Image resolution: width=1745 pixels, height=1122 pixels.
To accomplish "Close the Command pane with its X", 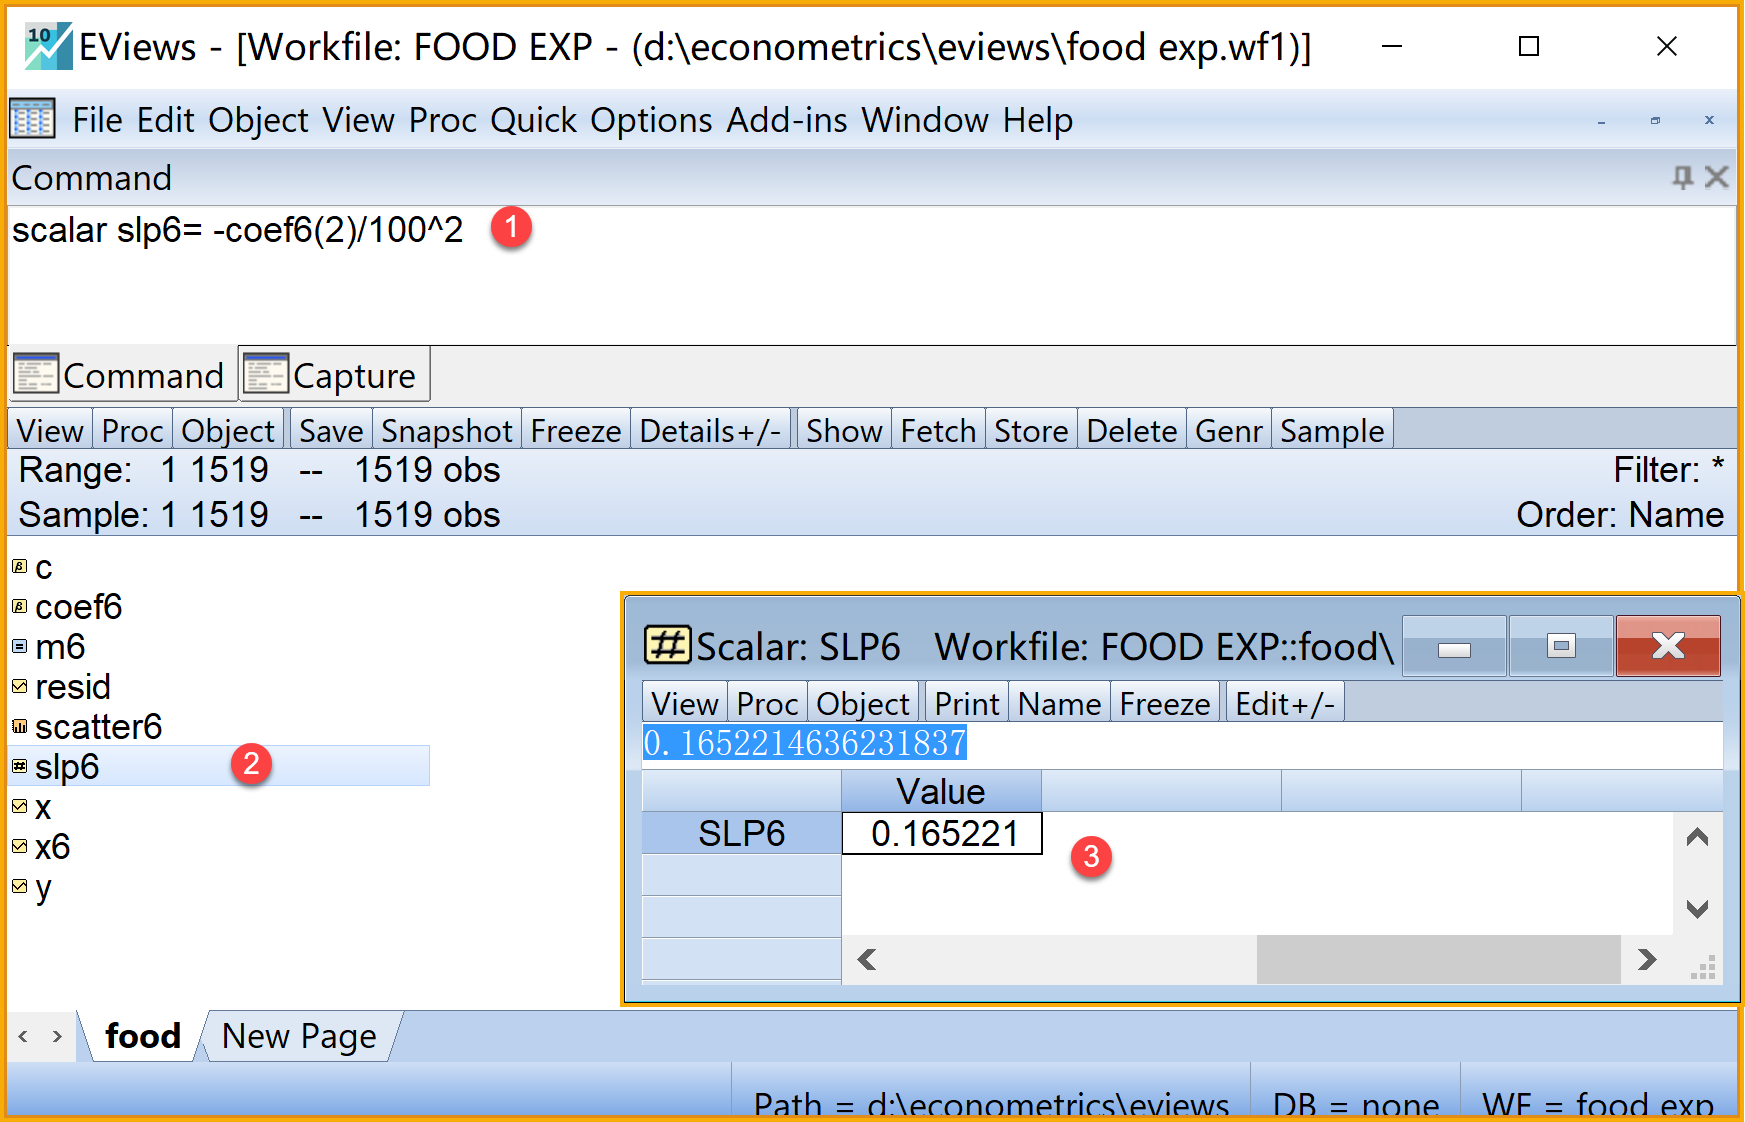I will tap(1717, 178).
